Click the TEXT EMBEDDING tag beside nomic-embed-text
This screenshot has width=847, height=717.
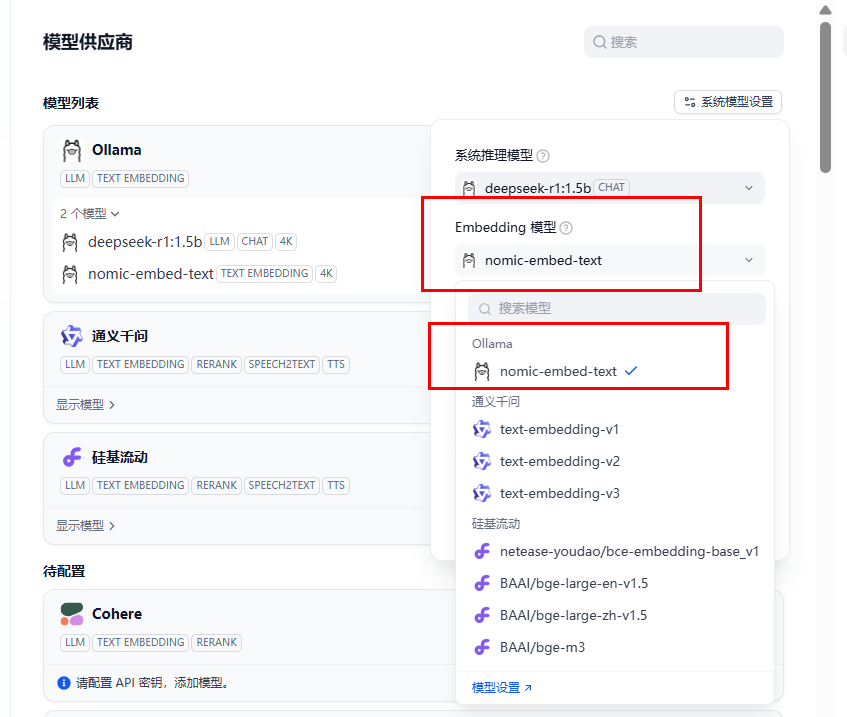point(264,273)
